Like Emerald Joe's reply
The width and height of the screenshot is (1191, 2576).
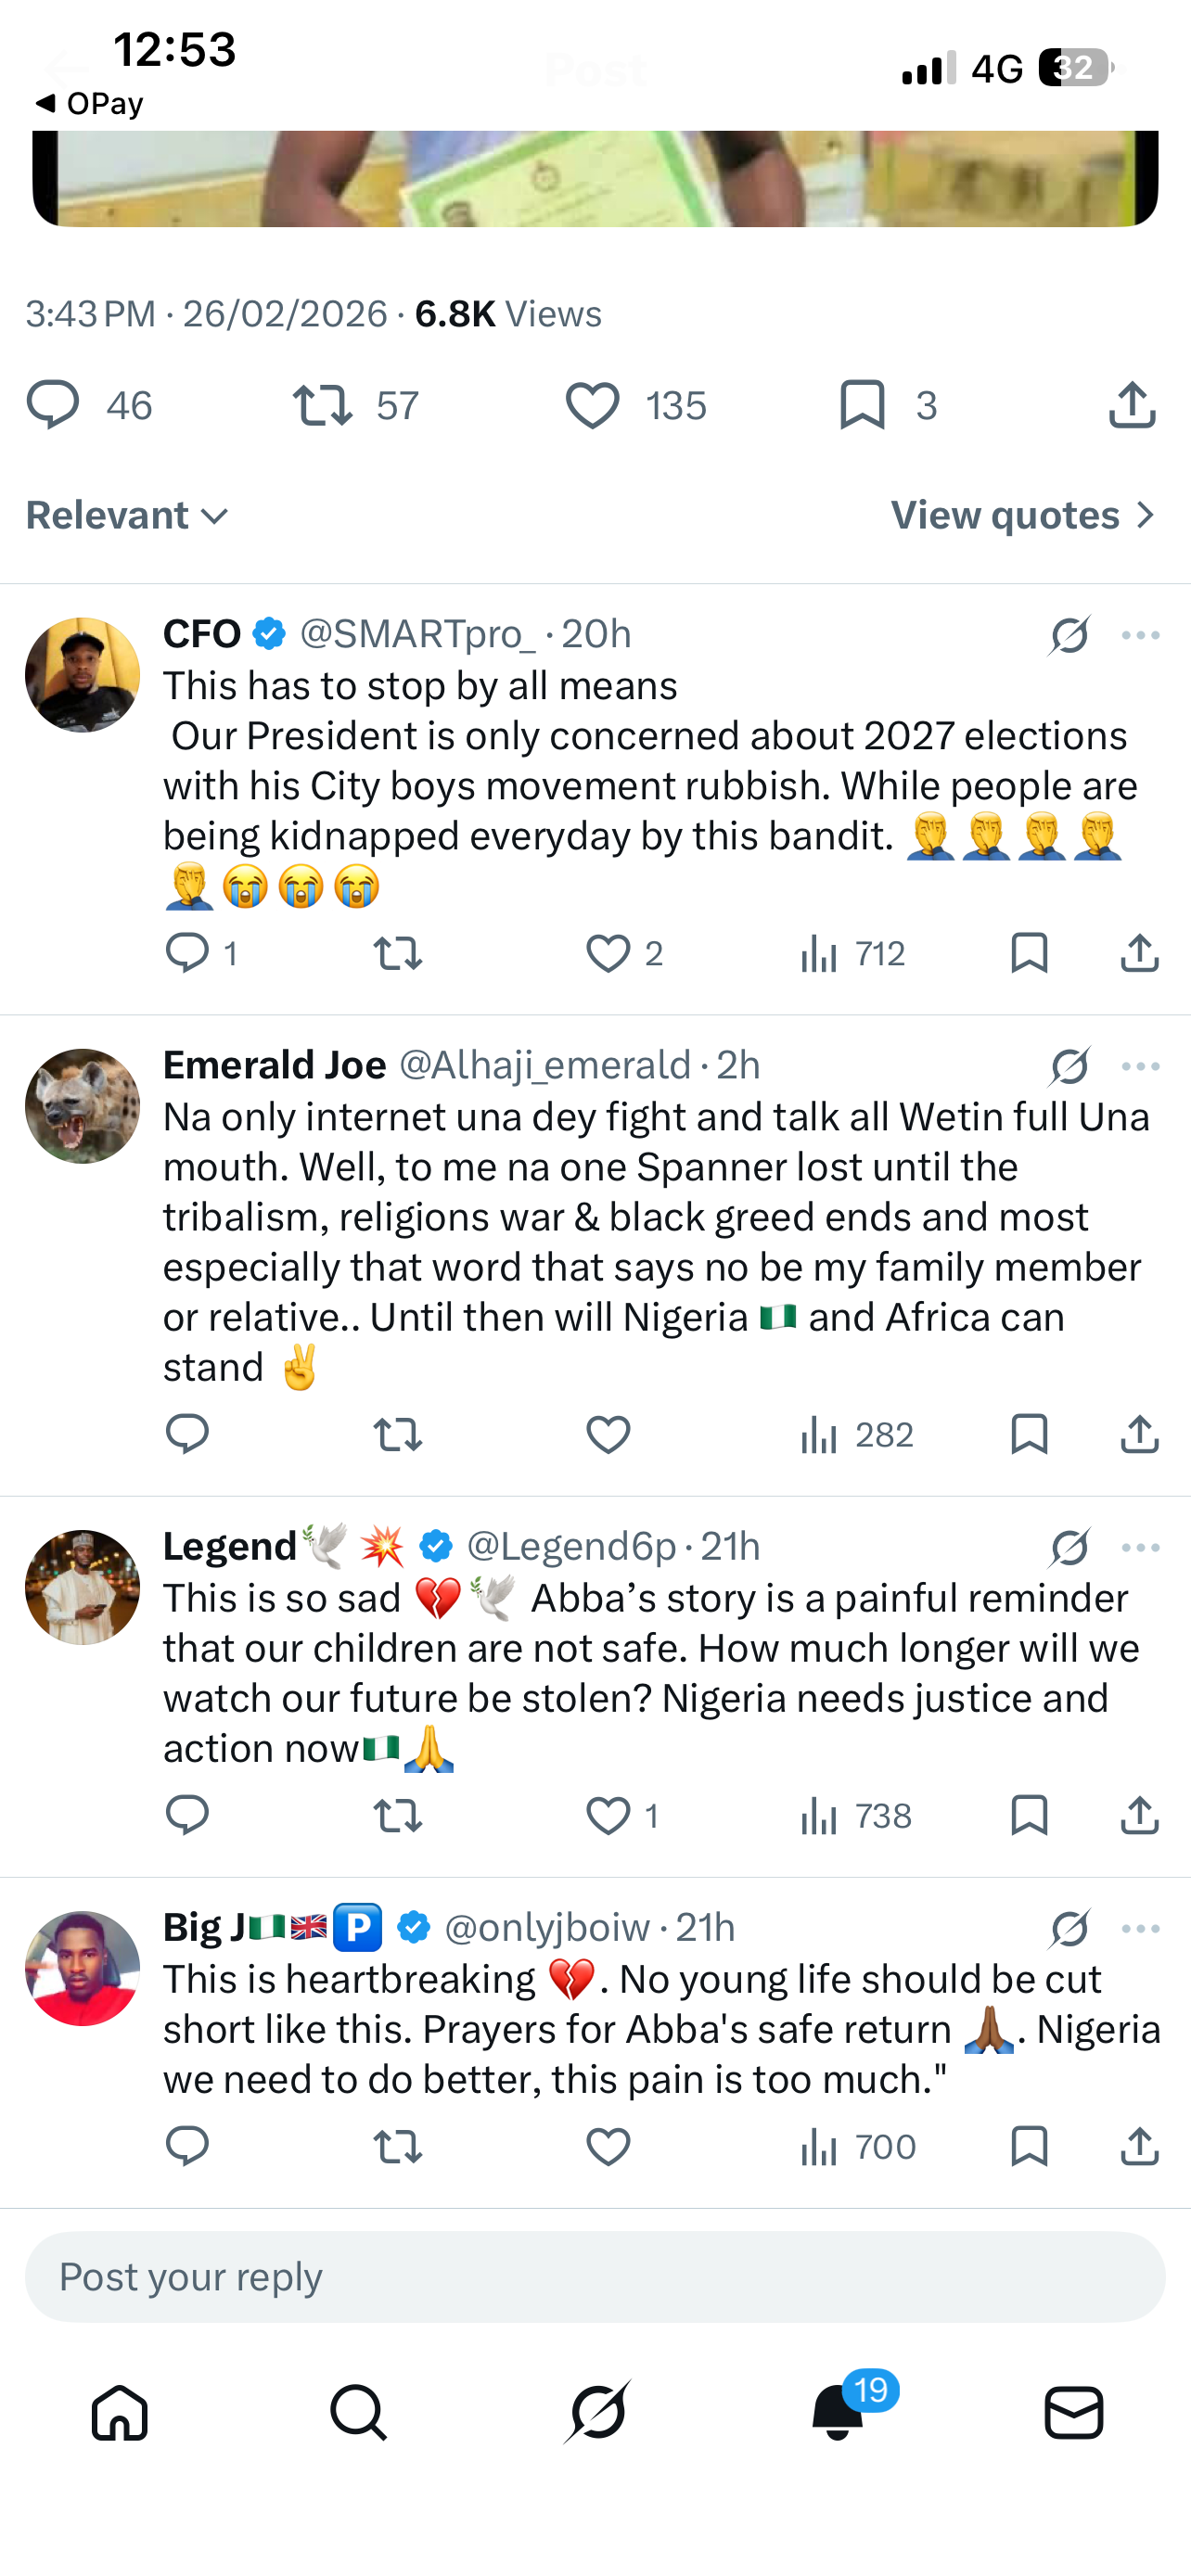coord(608,1435)
